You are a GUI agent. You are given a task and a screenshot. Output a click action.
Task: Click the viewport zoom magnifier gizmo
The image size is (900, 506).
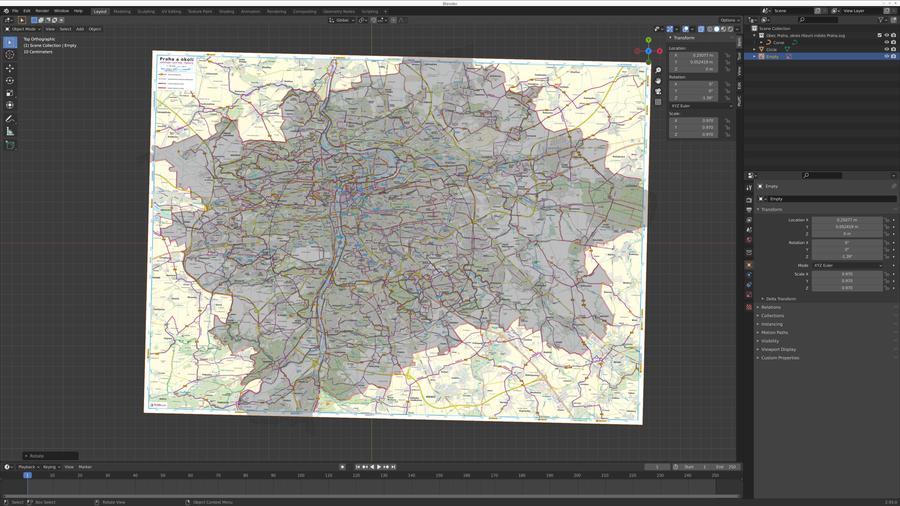click(x=658, y=71)
